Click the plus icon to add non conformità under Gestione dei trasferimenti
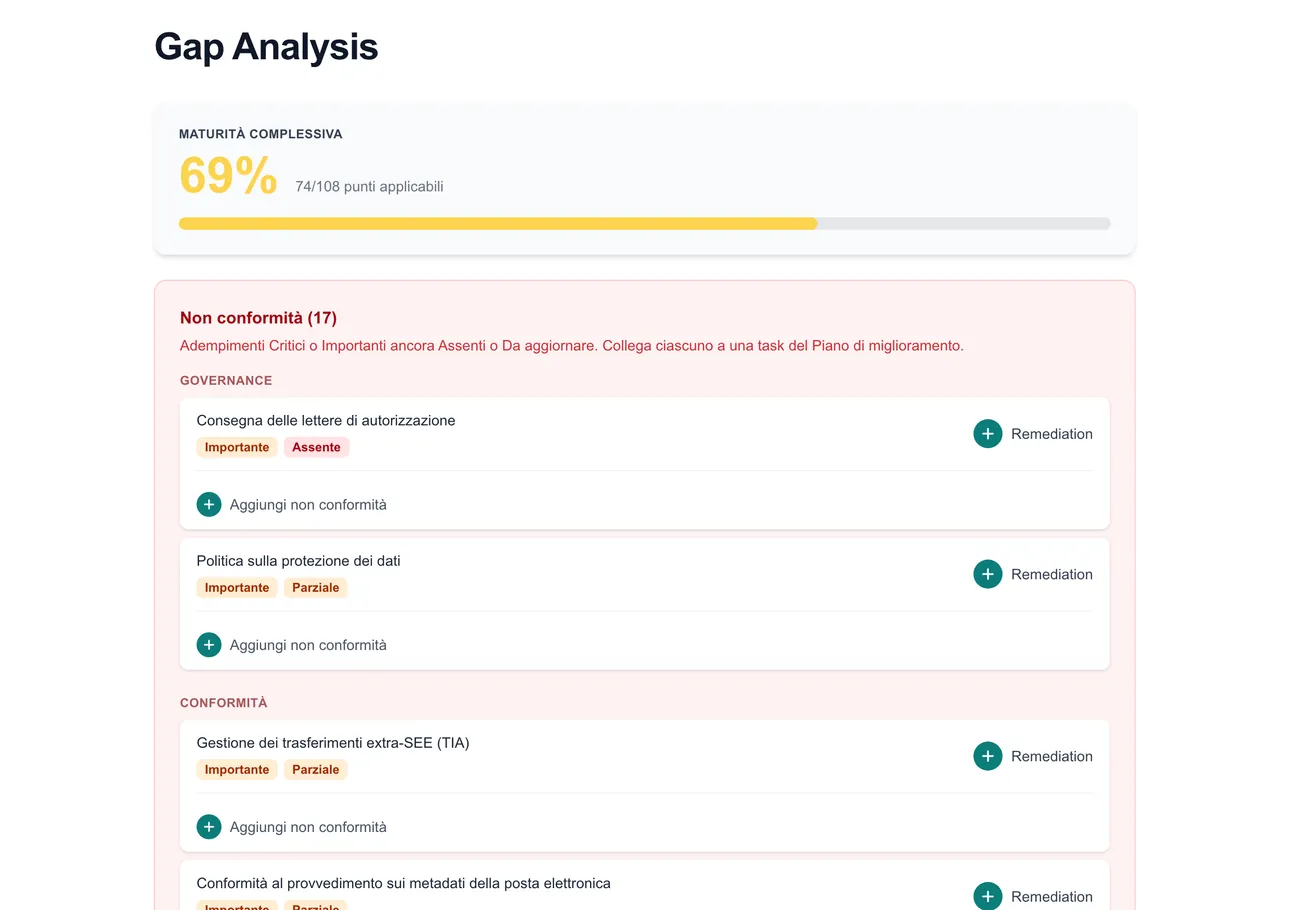Screen dimensions: 1300x910 point(209,827)
